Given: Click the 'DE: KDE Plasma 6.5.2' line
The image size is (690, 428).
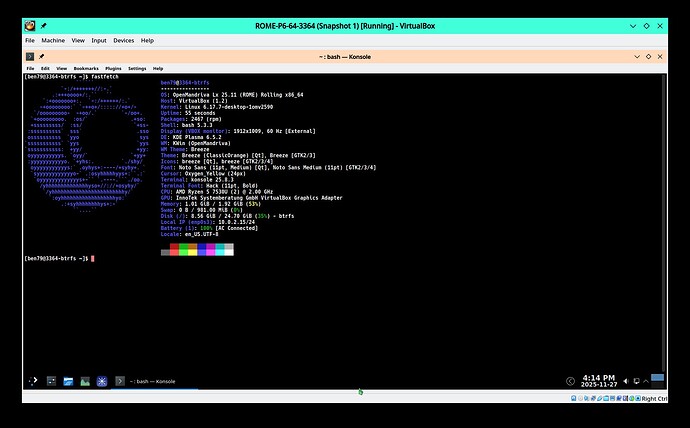Looking at the screenshot, I should [191, 137].
